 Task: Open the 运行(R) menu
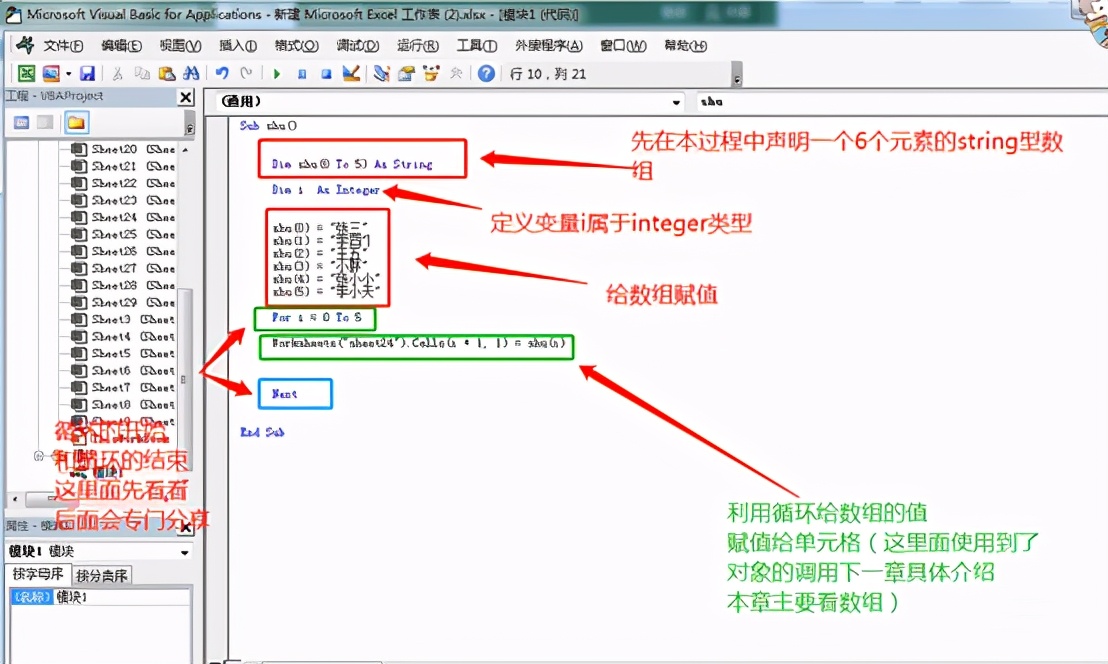point(418,46)
